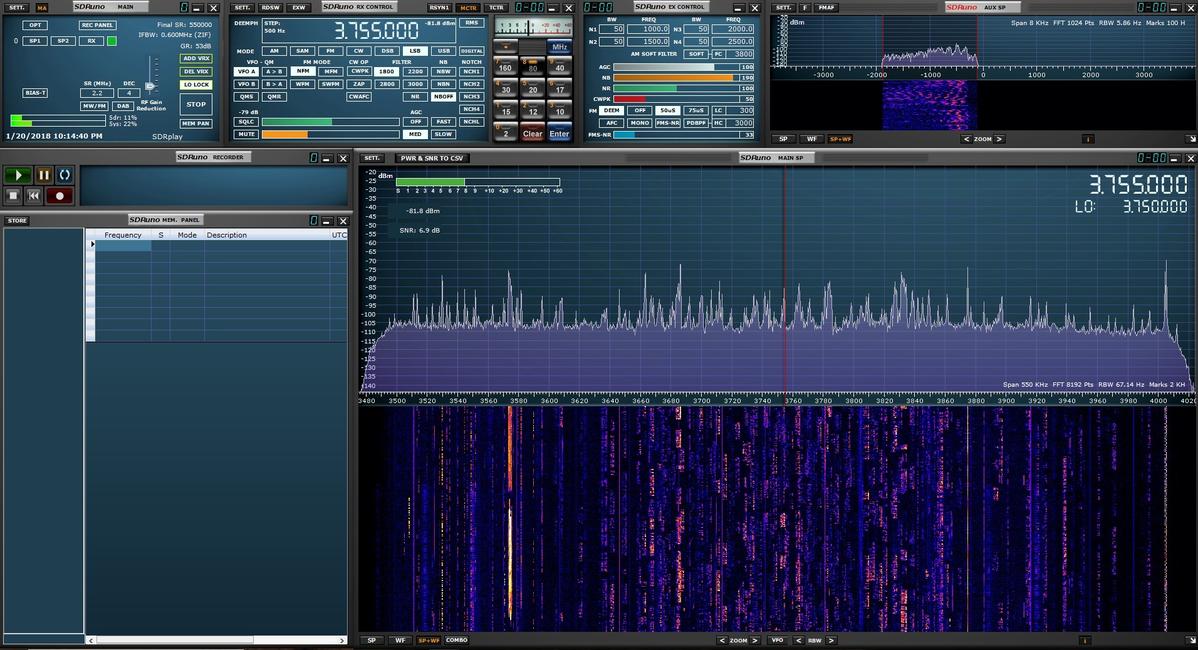Zoom in Aux SP with the right arrow
The width and height of the screenshot is (1198, 650).
pyautogui.click(x=999, y=139)
